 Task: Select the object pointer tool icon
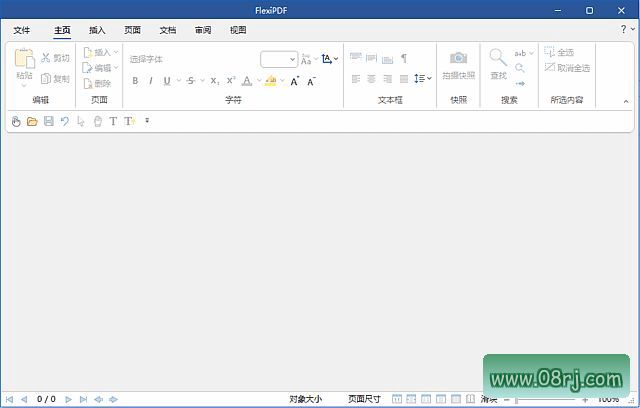(81, 121)
